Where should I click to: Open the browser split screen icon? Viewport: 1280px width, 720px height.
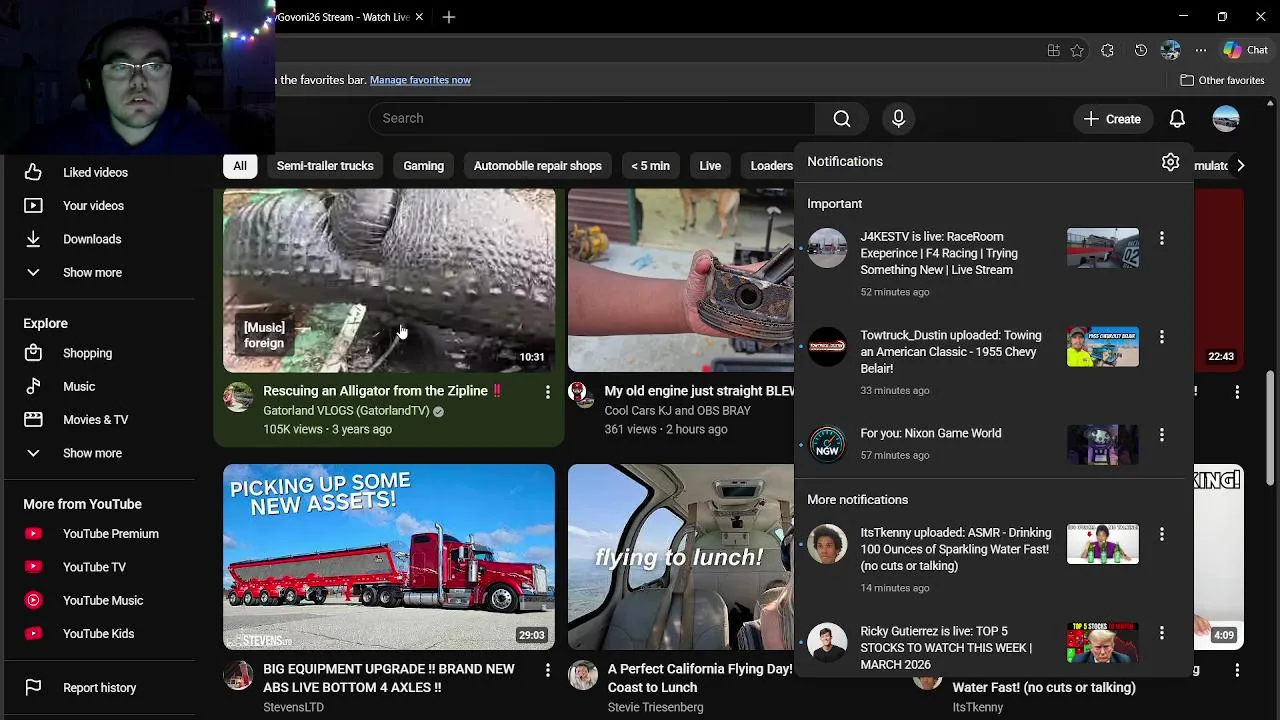click(1053, 50)
